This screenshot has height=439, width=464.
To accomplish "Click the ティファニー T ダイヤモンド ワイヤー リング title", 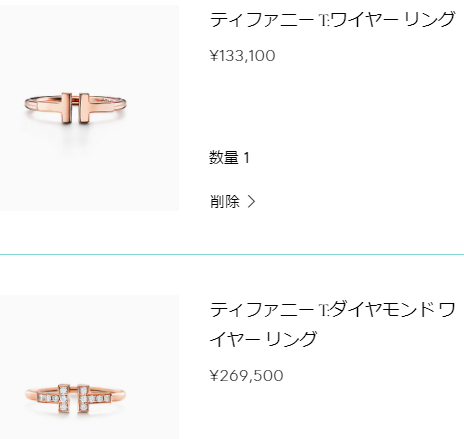I will coord(332,324).
